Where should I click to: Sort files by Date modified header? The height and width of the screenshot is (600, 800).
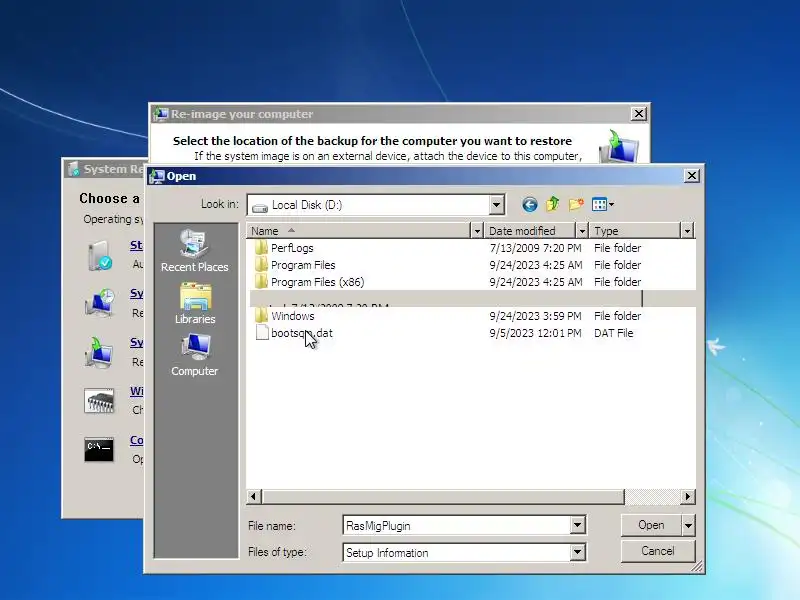[x=530, y=231]
